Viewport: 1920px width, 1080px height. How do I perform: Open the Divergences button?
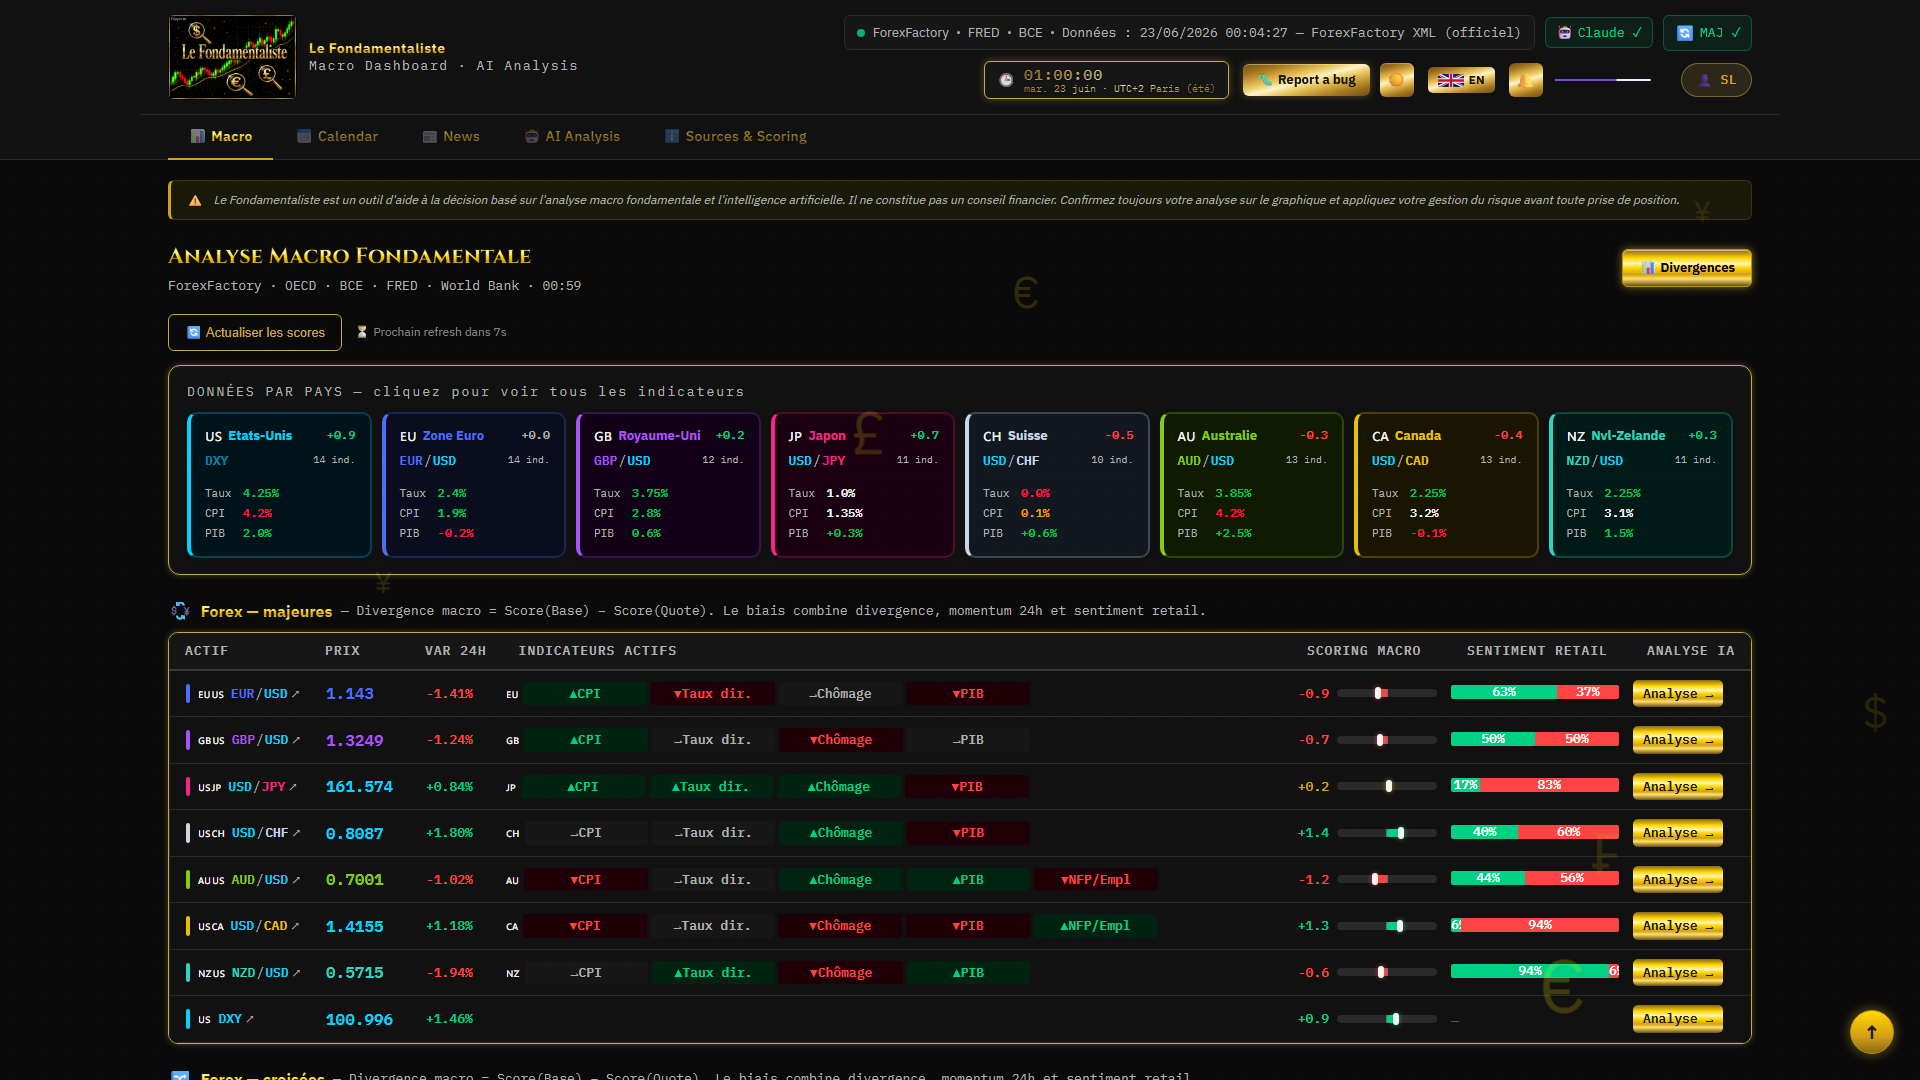tap(1686, 268)
